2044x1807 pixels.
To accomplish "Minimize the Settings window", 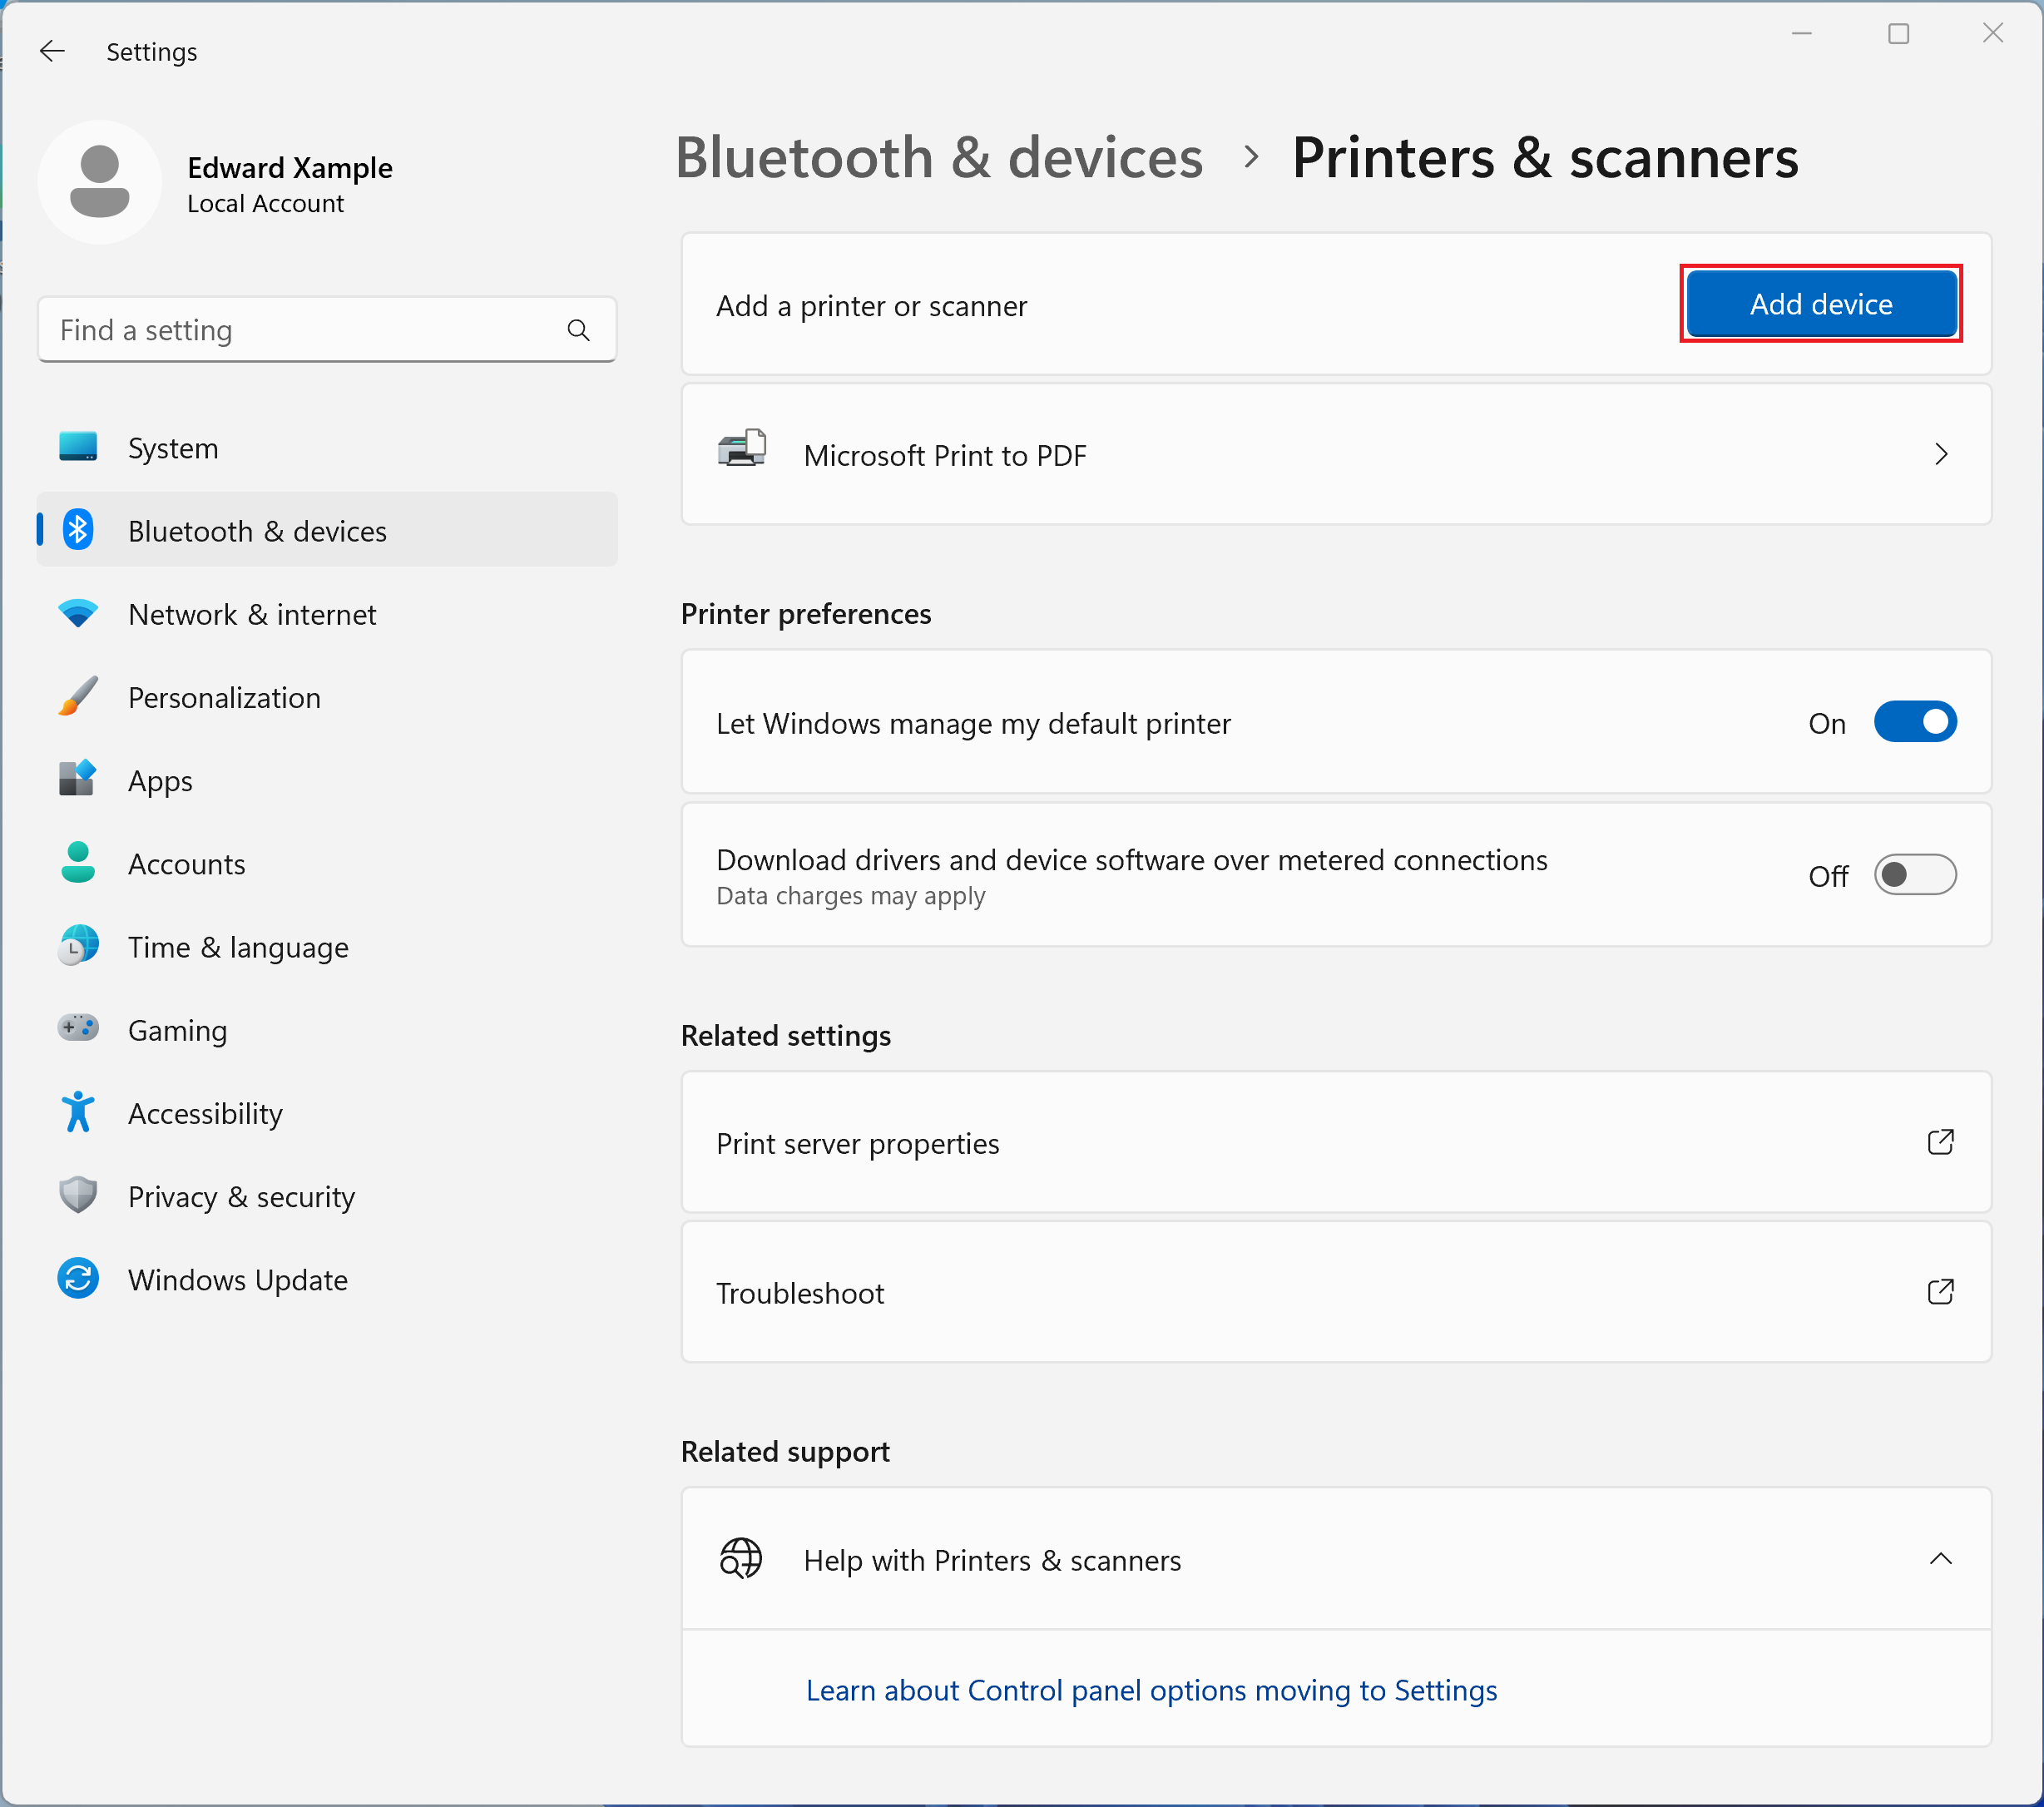I will click(x=1802, y=34).
